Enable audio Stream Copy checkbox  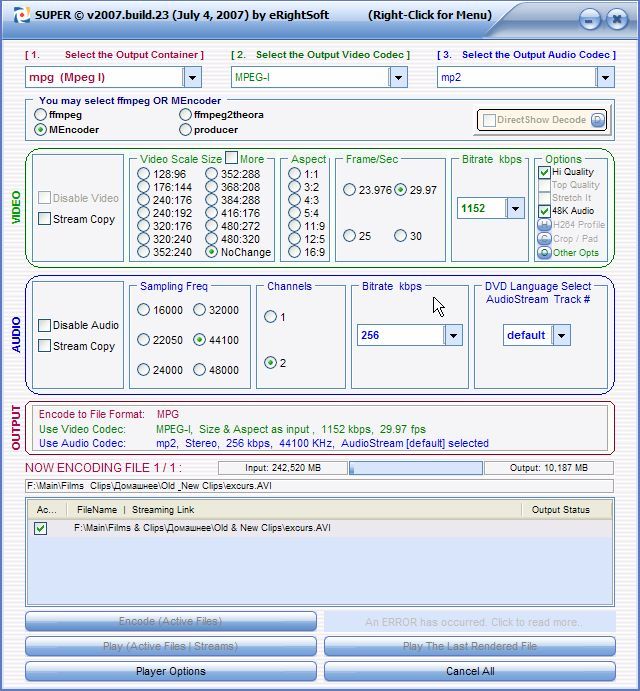[x=44, y=346]
